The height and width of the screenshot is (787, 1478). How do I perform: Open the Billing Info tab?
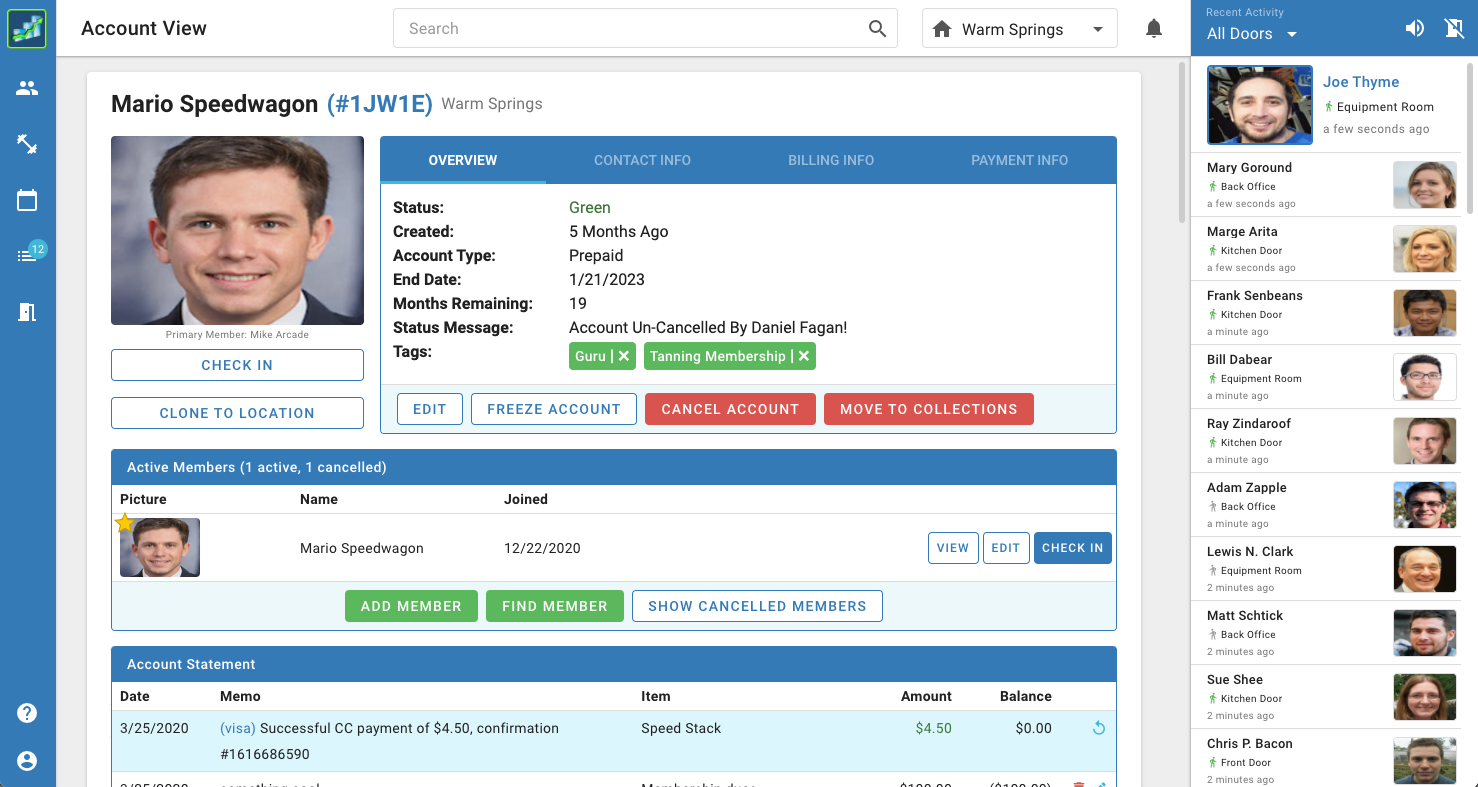(x=831, y=160)
